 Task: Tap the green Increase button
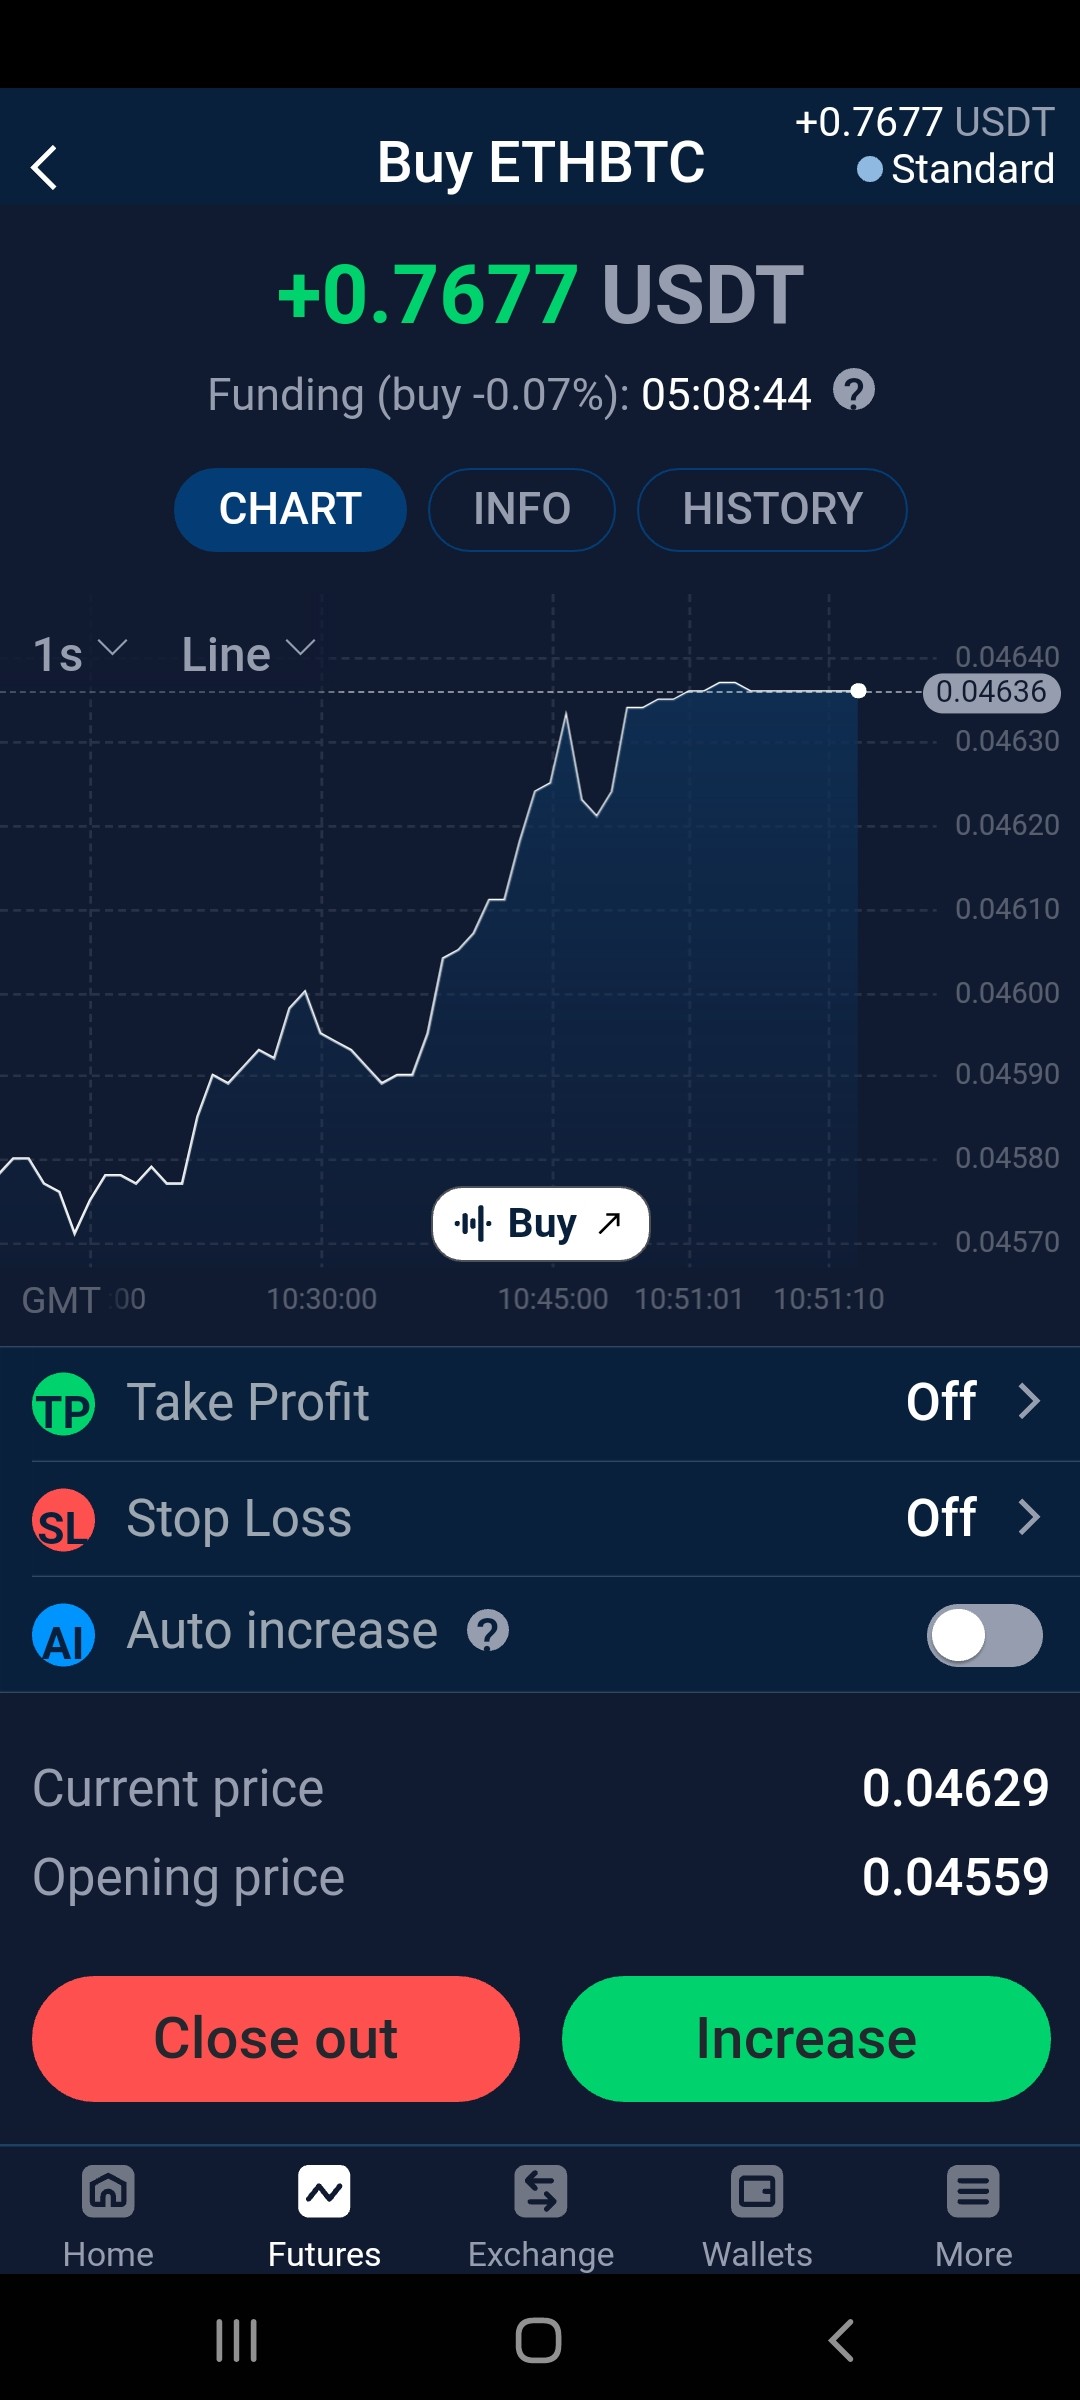[806, 2039]
